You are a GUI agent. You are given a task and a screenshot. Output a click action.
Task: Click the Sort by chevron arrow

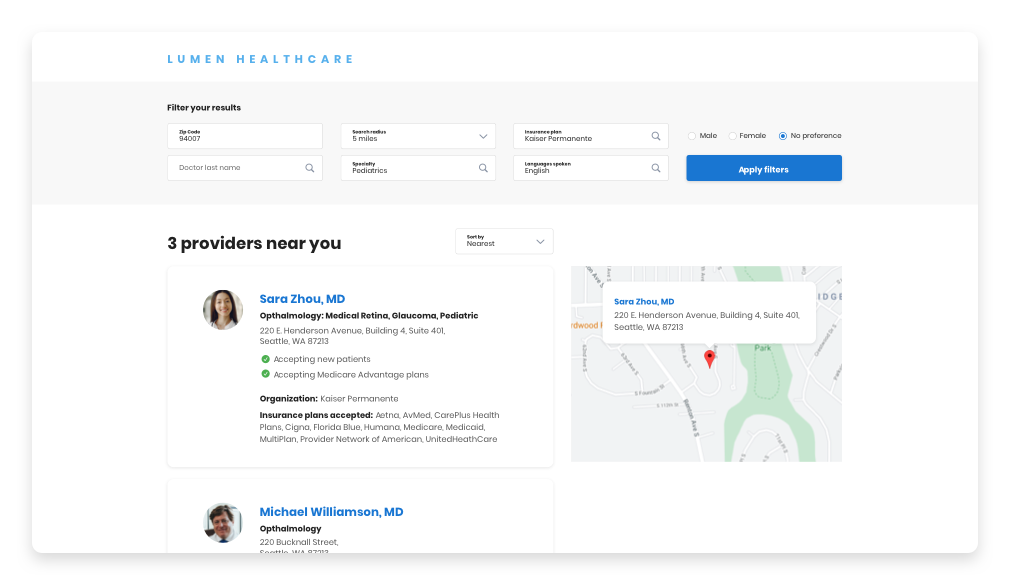tap(540, 242)
